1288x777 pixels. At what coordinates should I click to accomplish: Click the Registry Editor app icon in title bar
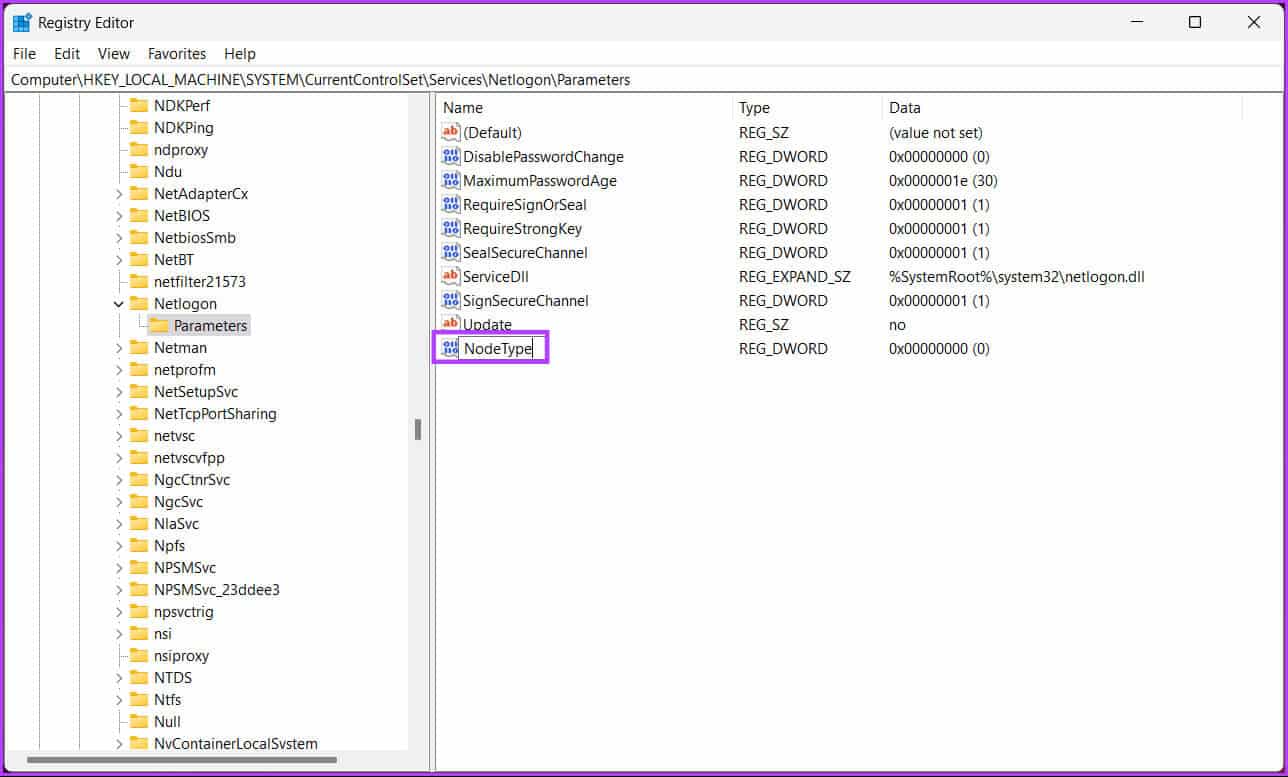click(x=22, y=22)
